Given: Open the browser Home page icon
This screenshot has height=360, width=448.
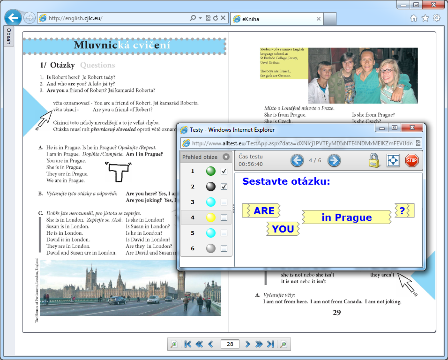Looking at the screenshot, I should (x=414, y=18).
